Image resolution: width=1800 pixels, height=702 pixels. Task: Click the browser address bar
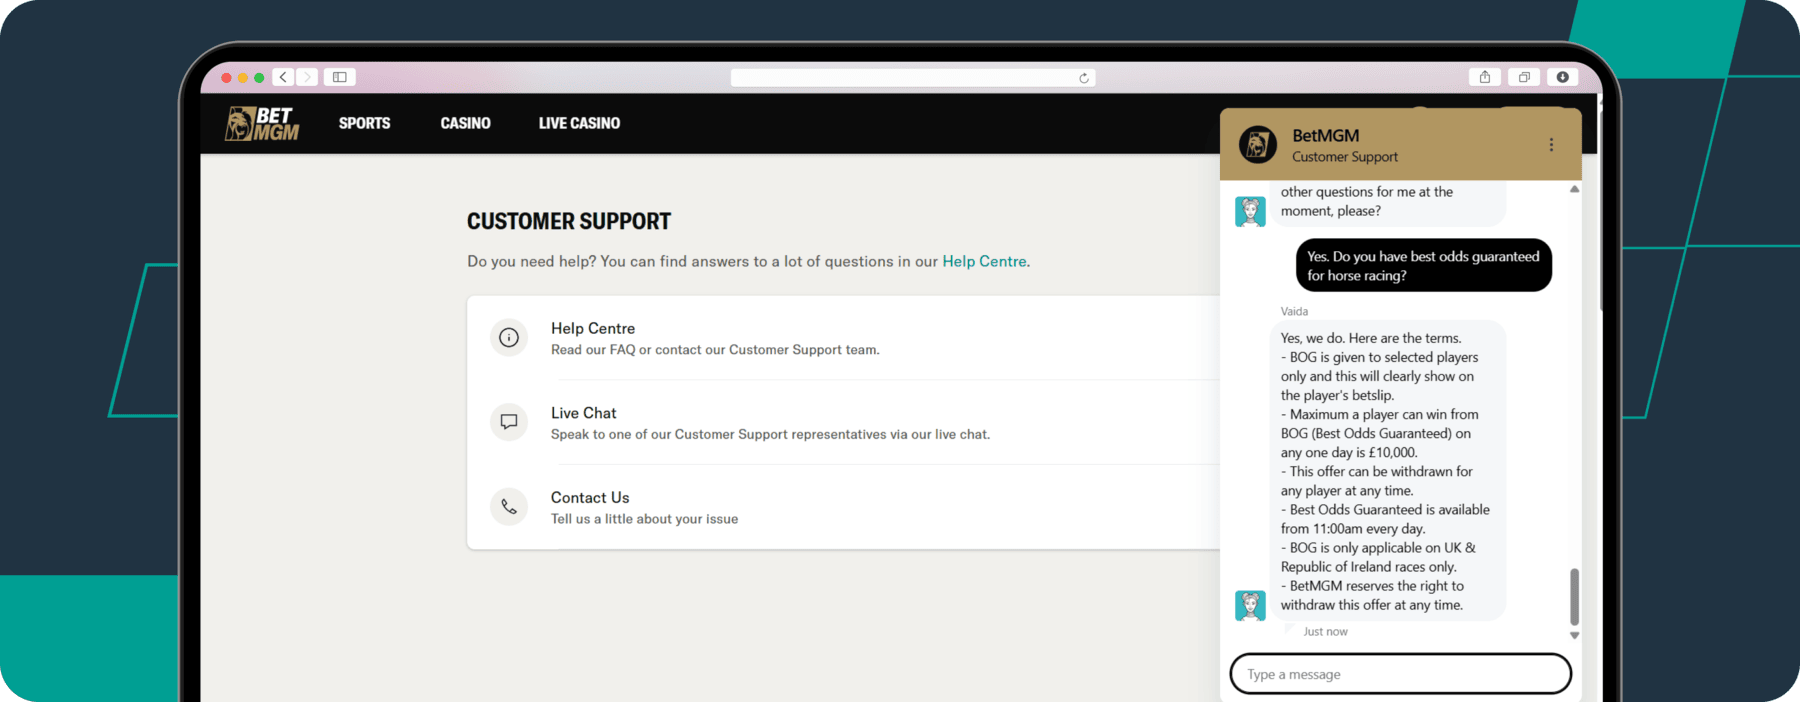pyautogui.click(x=913, y=78)
